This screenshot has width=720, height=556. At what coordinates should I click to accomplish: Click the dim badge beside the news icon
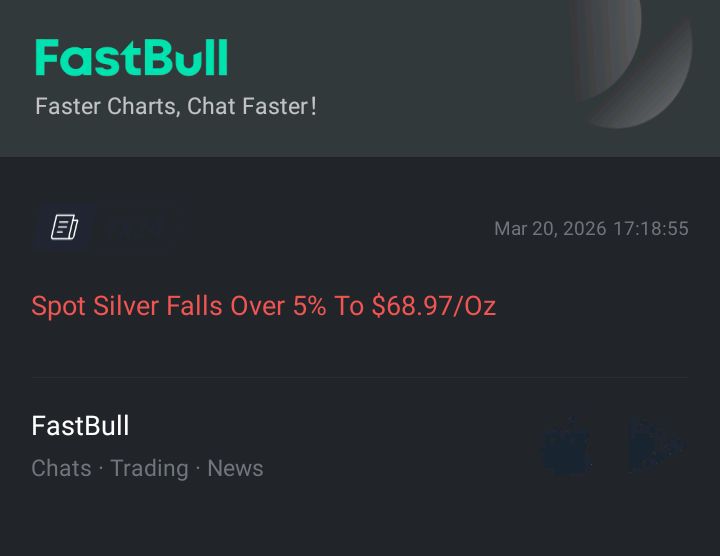point(140,227)
